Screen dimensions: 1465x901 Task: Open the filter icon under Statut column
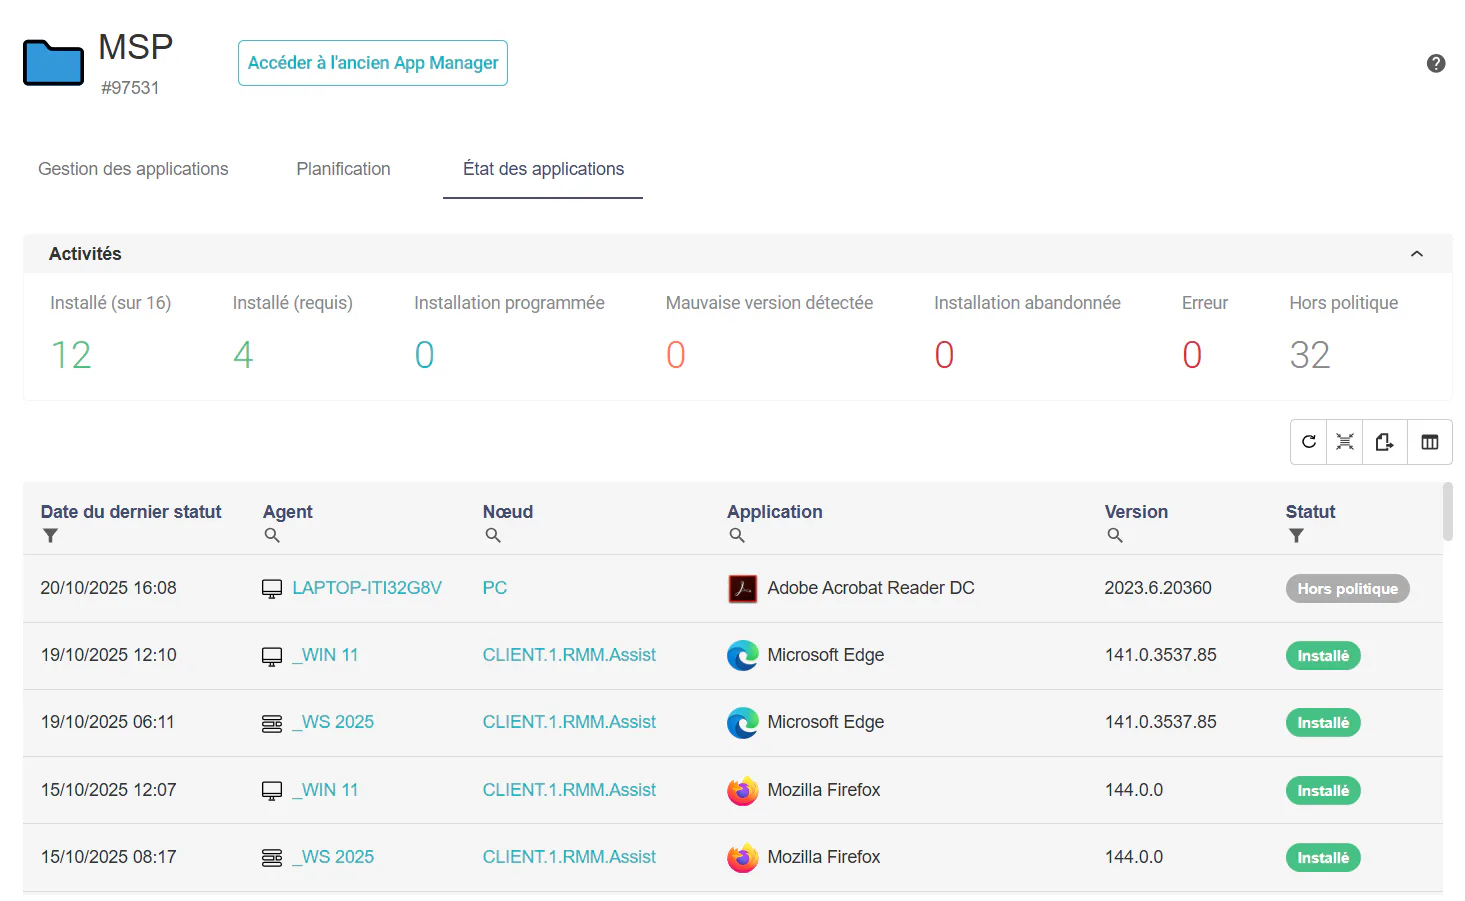coord(1296,536)
